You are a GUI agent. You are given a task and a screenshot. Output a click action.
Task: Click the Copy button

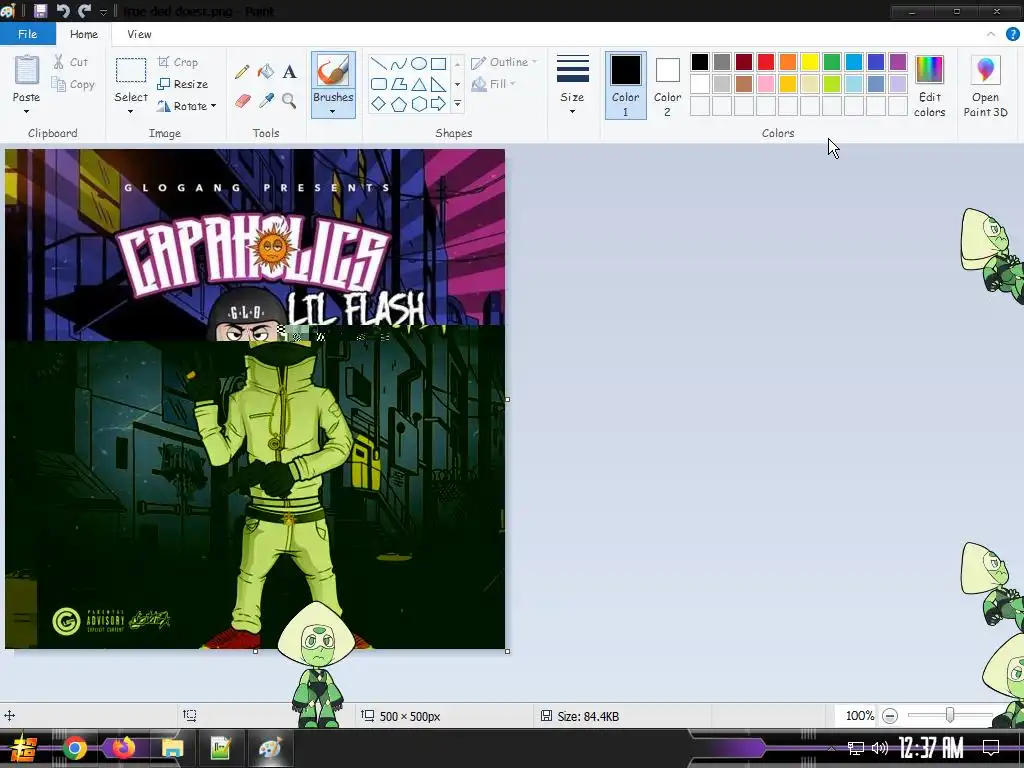72,84
